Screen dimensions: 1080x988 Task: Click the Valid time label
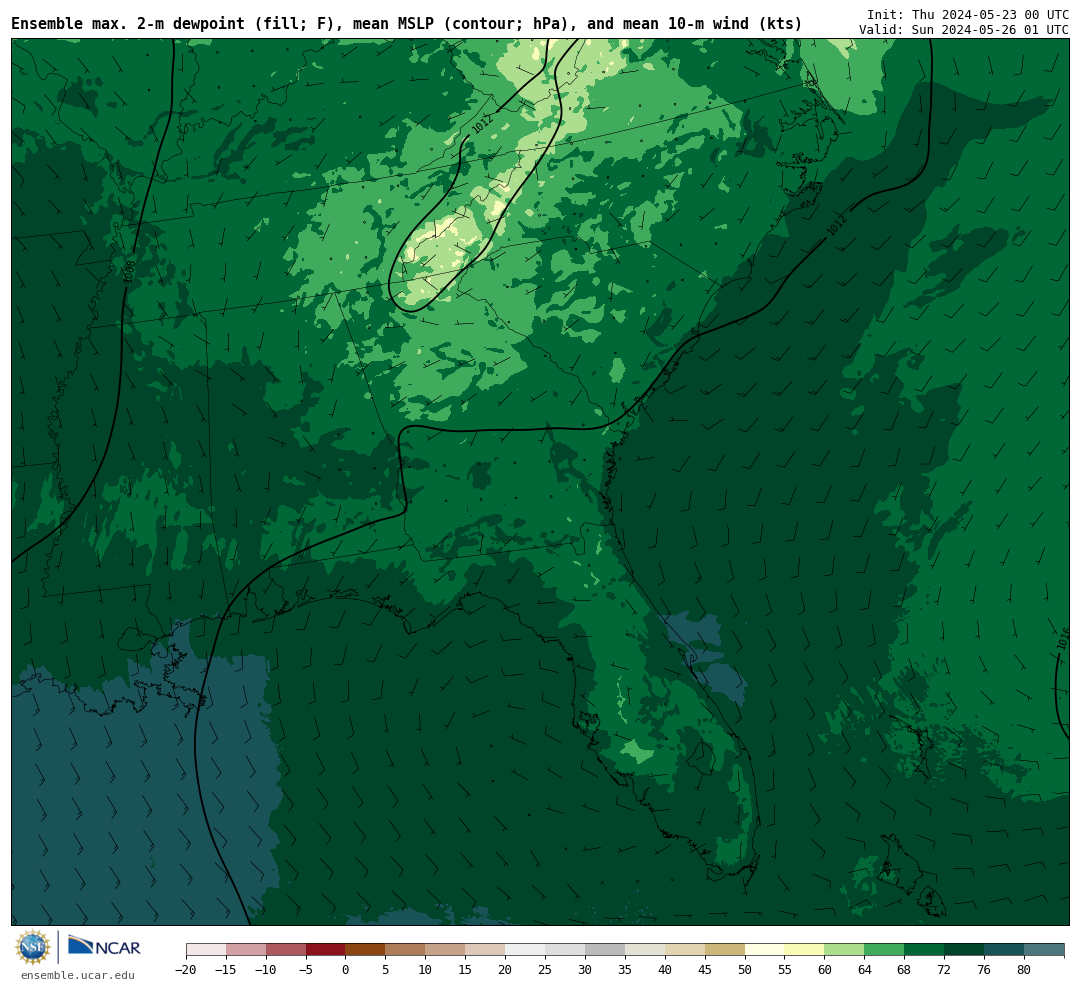pyautogui.click(x=964, y=30)
